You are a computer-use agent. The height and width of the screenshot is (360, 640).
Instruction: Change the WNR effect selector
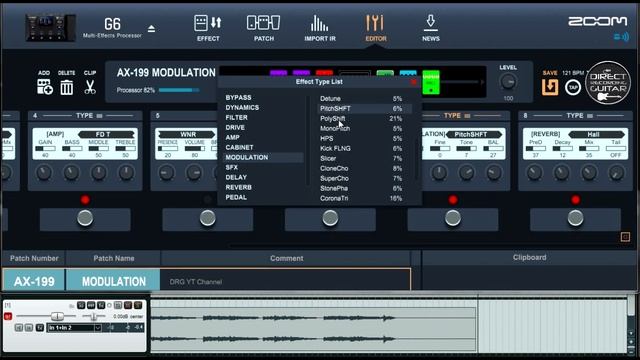(187, 134)
